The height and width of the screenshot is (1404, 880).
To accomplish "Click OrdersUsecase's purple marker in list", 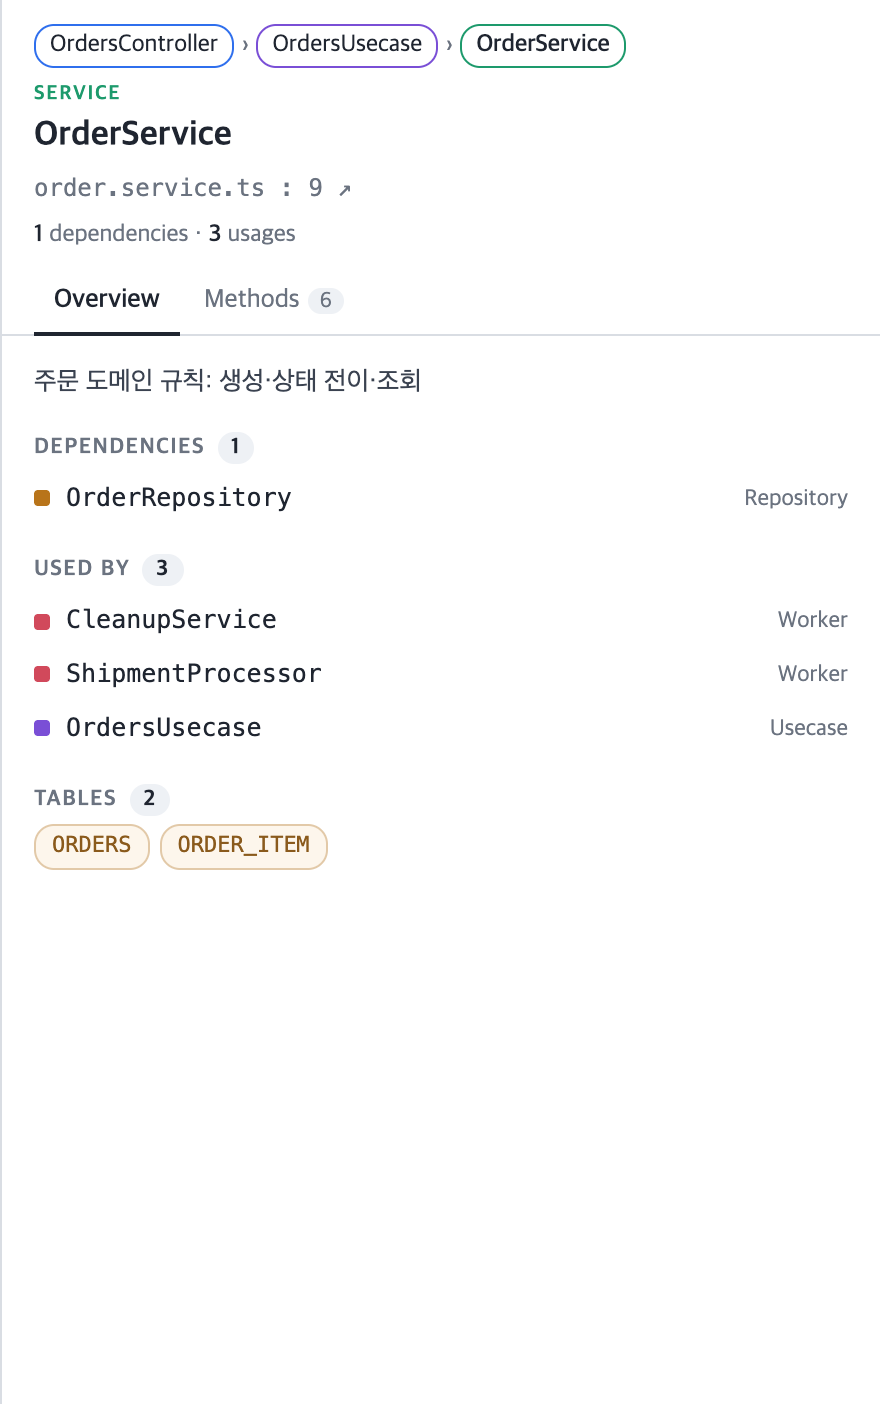I will click(x=42, y=728).
